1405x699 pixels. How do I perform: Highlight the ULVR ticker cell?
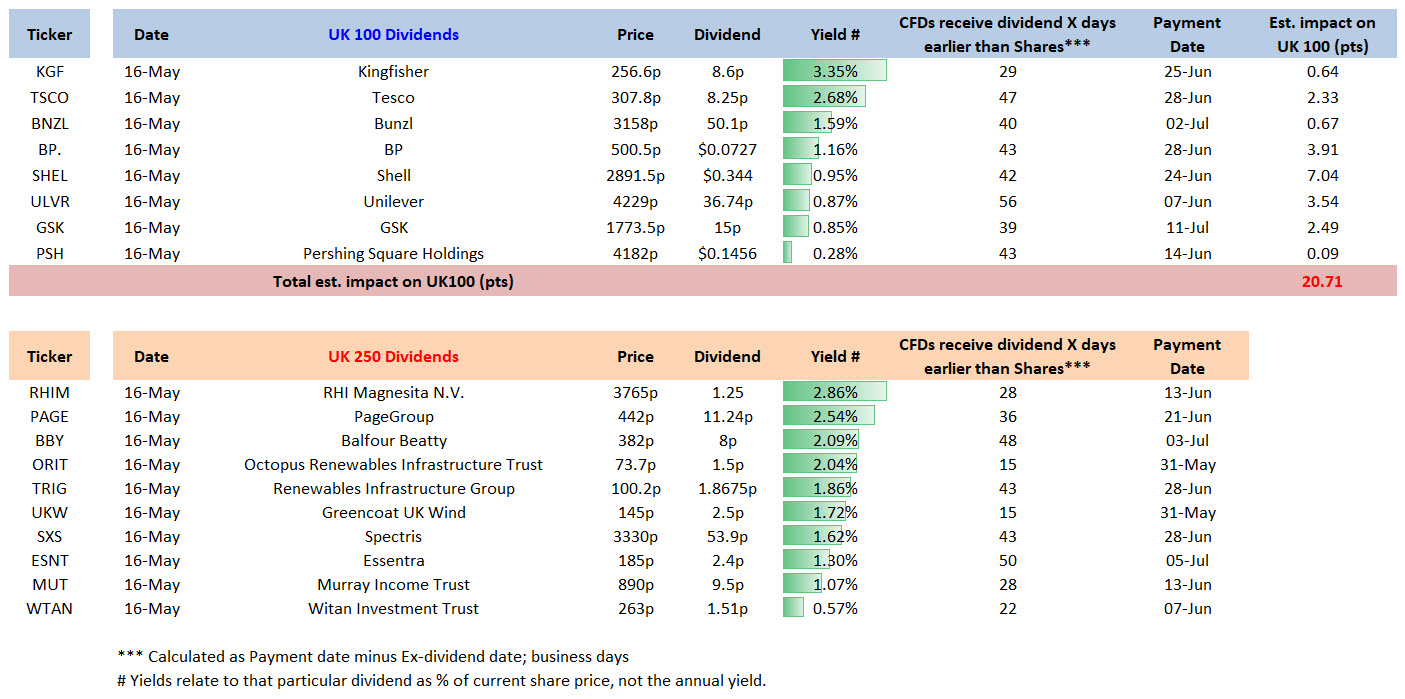[x=49, y=202]
